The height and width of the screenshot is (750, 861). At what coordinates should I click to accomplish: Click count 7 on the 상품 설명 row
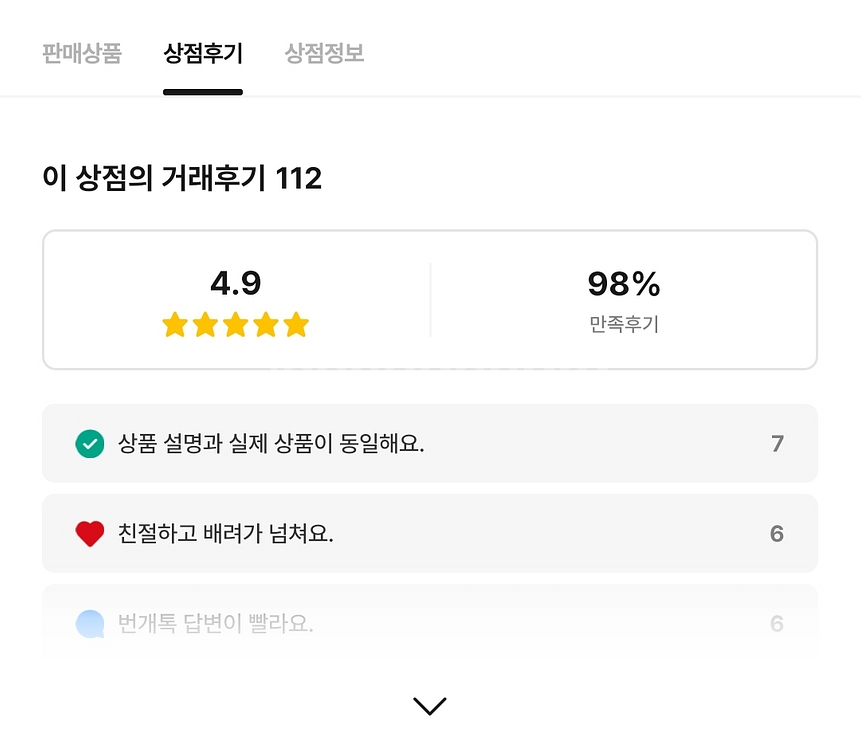point(777,444)
